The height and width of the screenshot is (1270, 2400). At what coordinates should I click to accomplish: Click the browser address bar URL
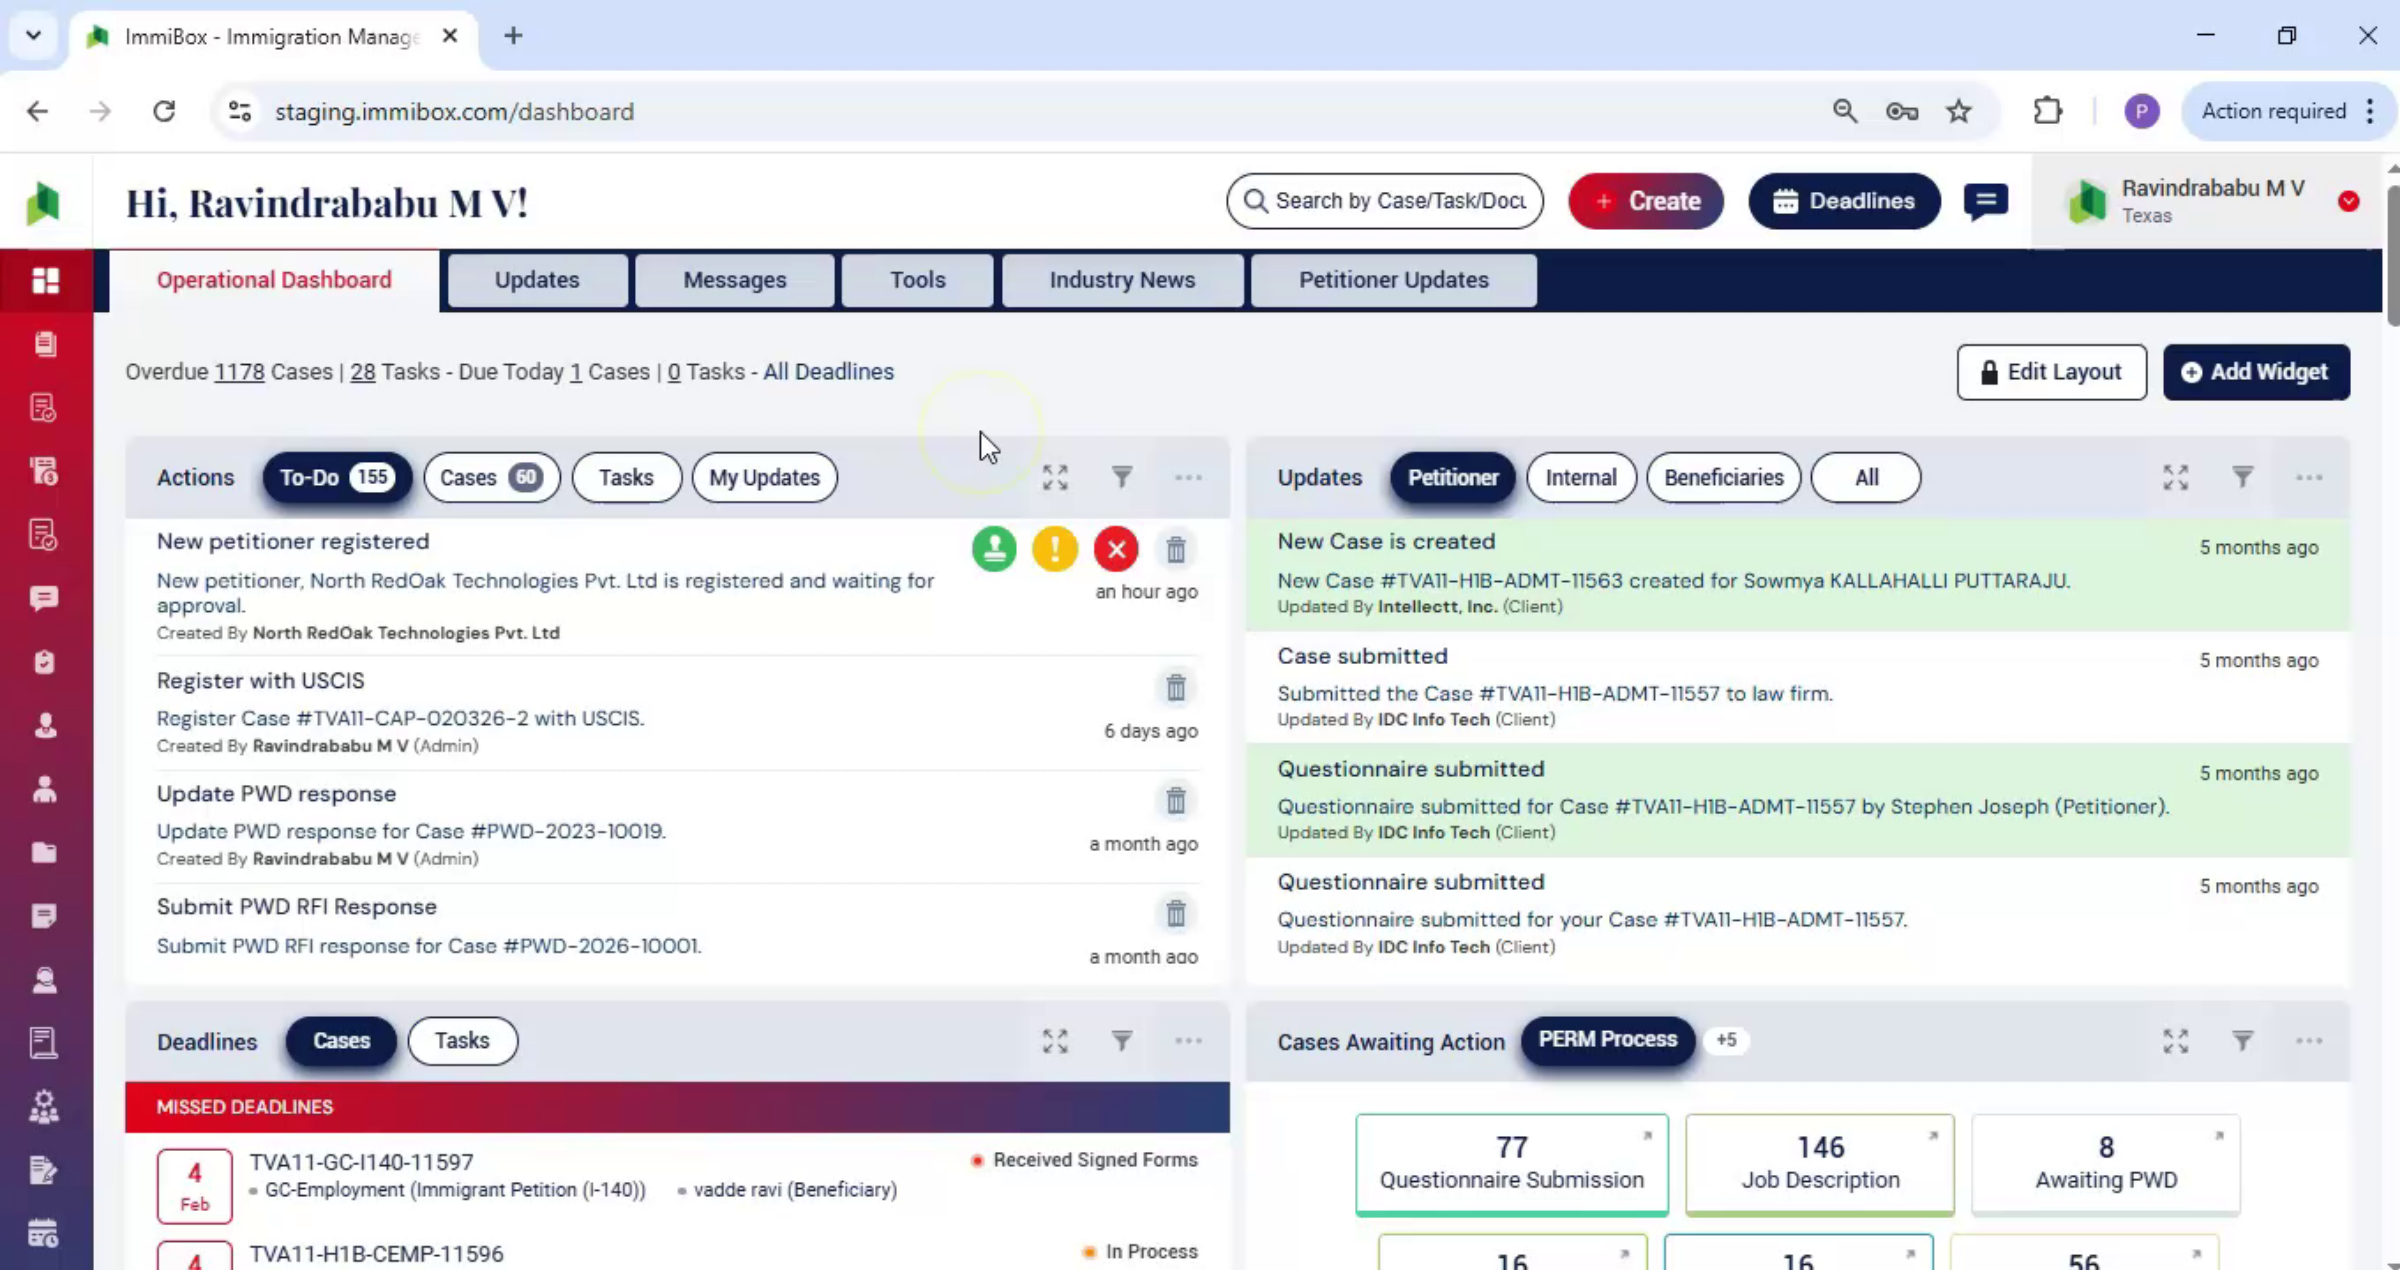(454, 111)
